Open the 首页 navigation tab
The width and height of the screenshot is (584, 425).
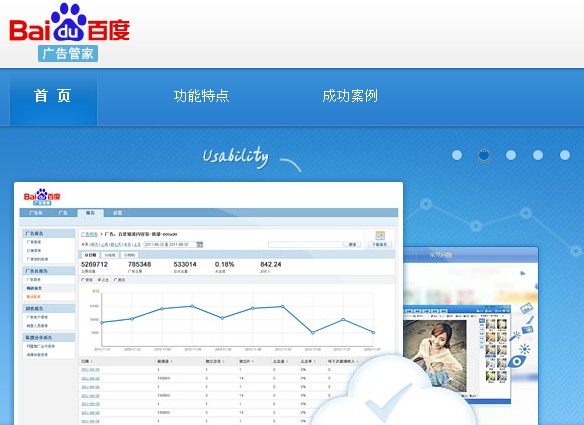coord(53,98)
